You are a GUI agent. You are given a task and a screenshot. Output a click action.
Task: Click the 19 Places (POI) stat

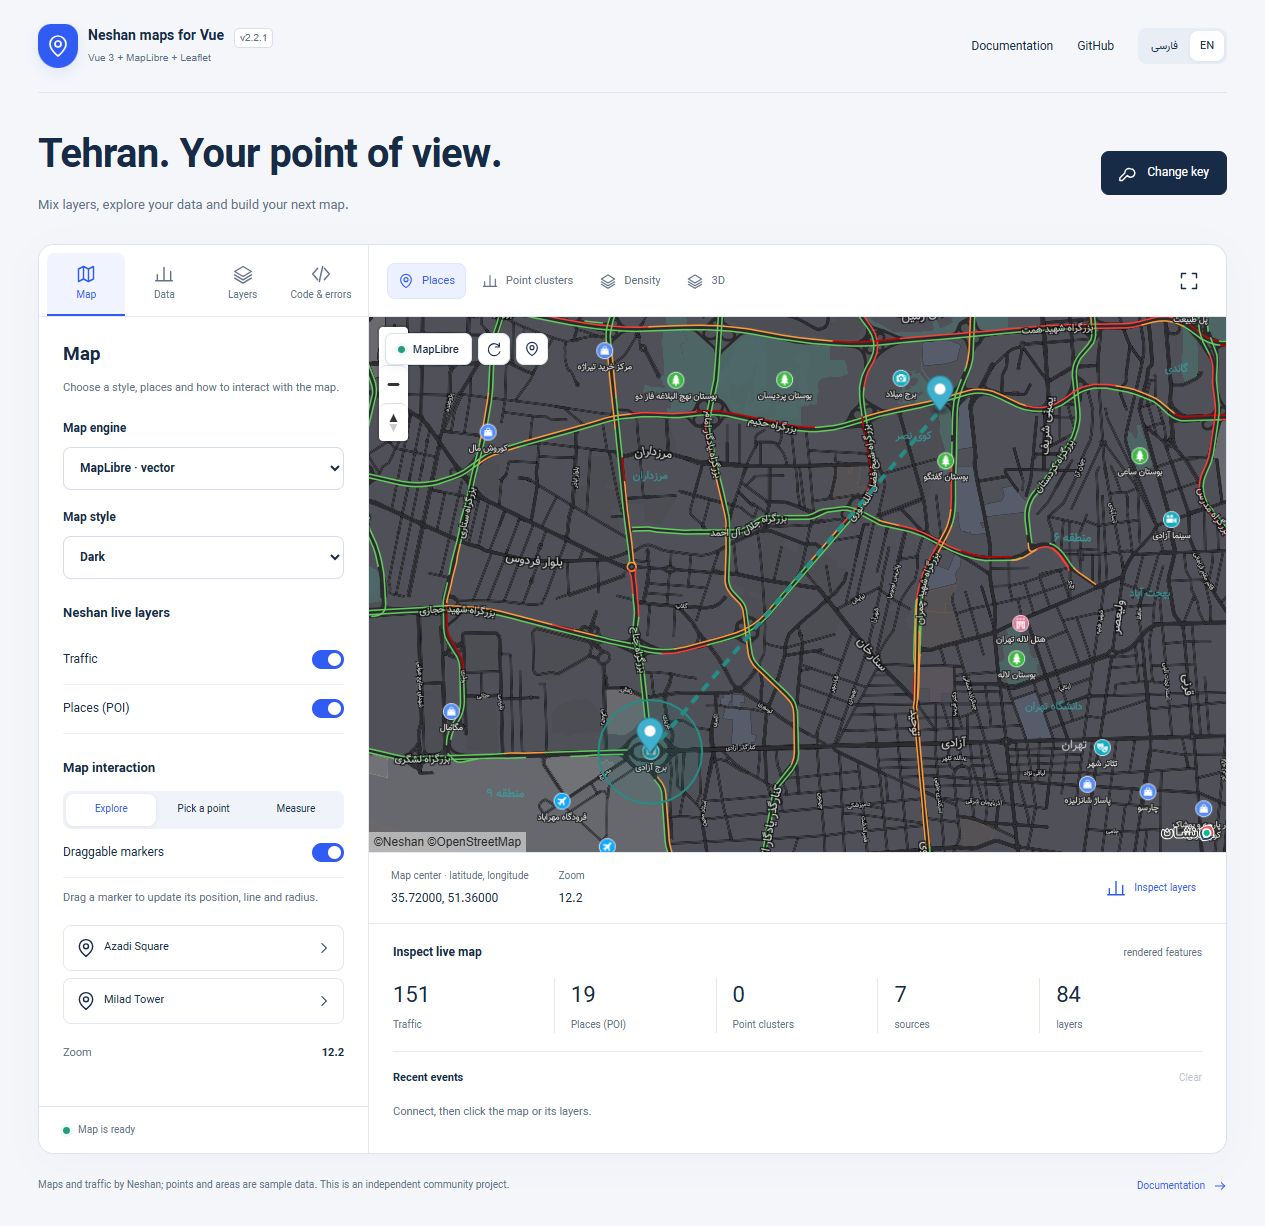coord(598,1006)
